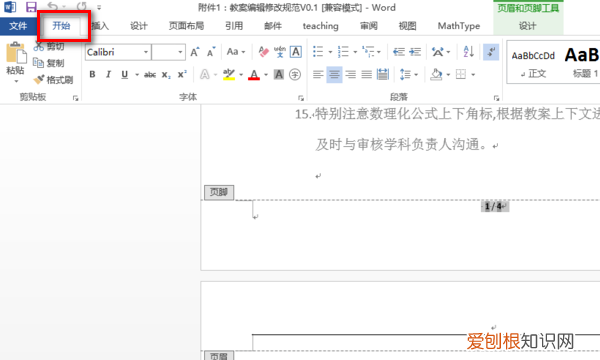
Task: Toggle center alignment
Action: click(x=334, y=74)
